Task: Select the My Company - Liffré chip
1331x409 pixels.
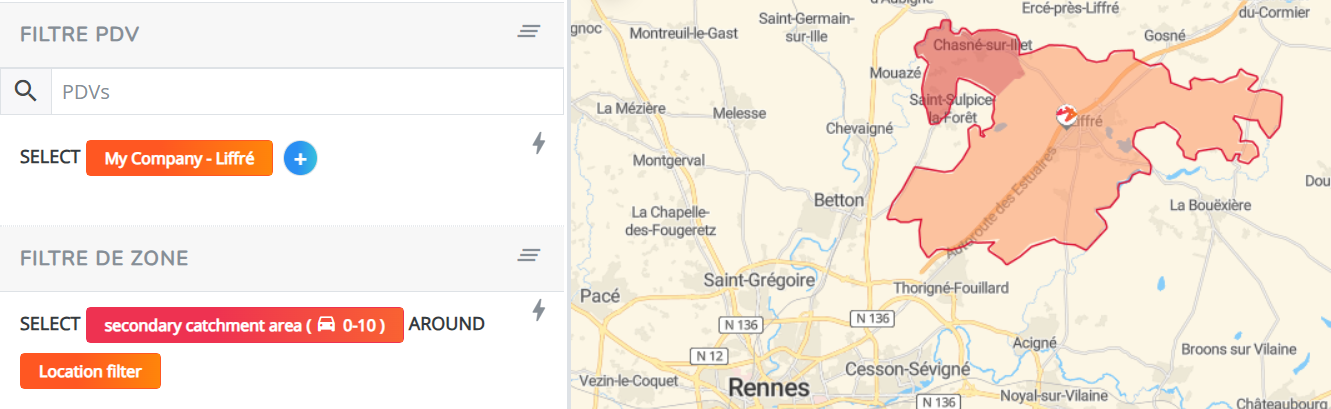Action: coord(179,158)
